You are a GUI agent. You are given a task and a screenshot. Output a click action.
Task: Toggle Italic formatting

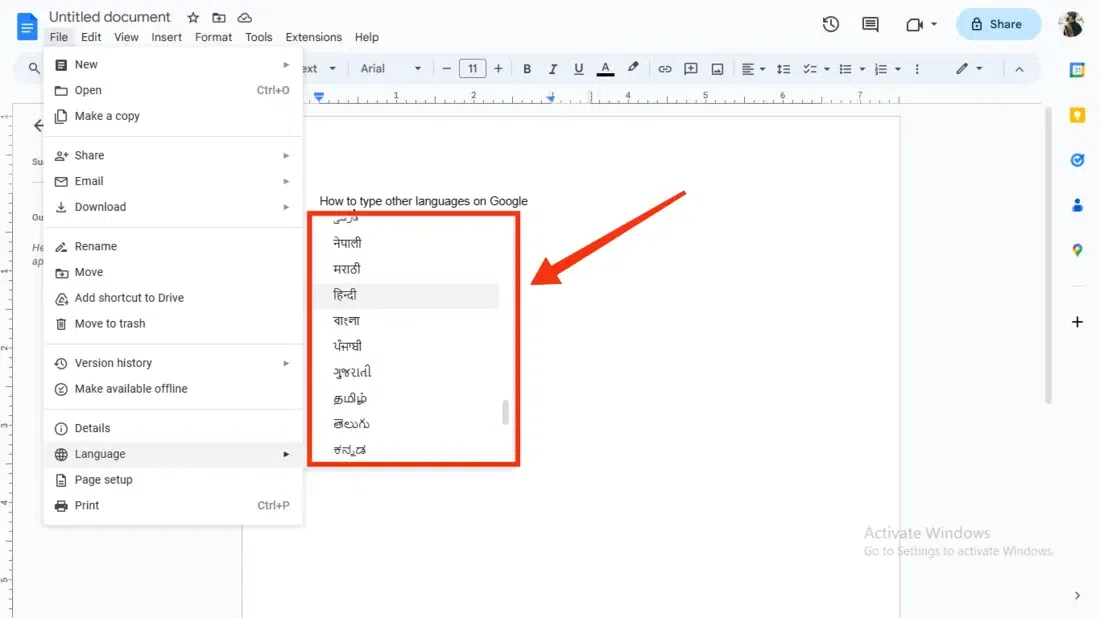click(553, 69)
